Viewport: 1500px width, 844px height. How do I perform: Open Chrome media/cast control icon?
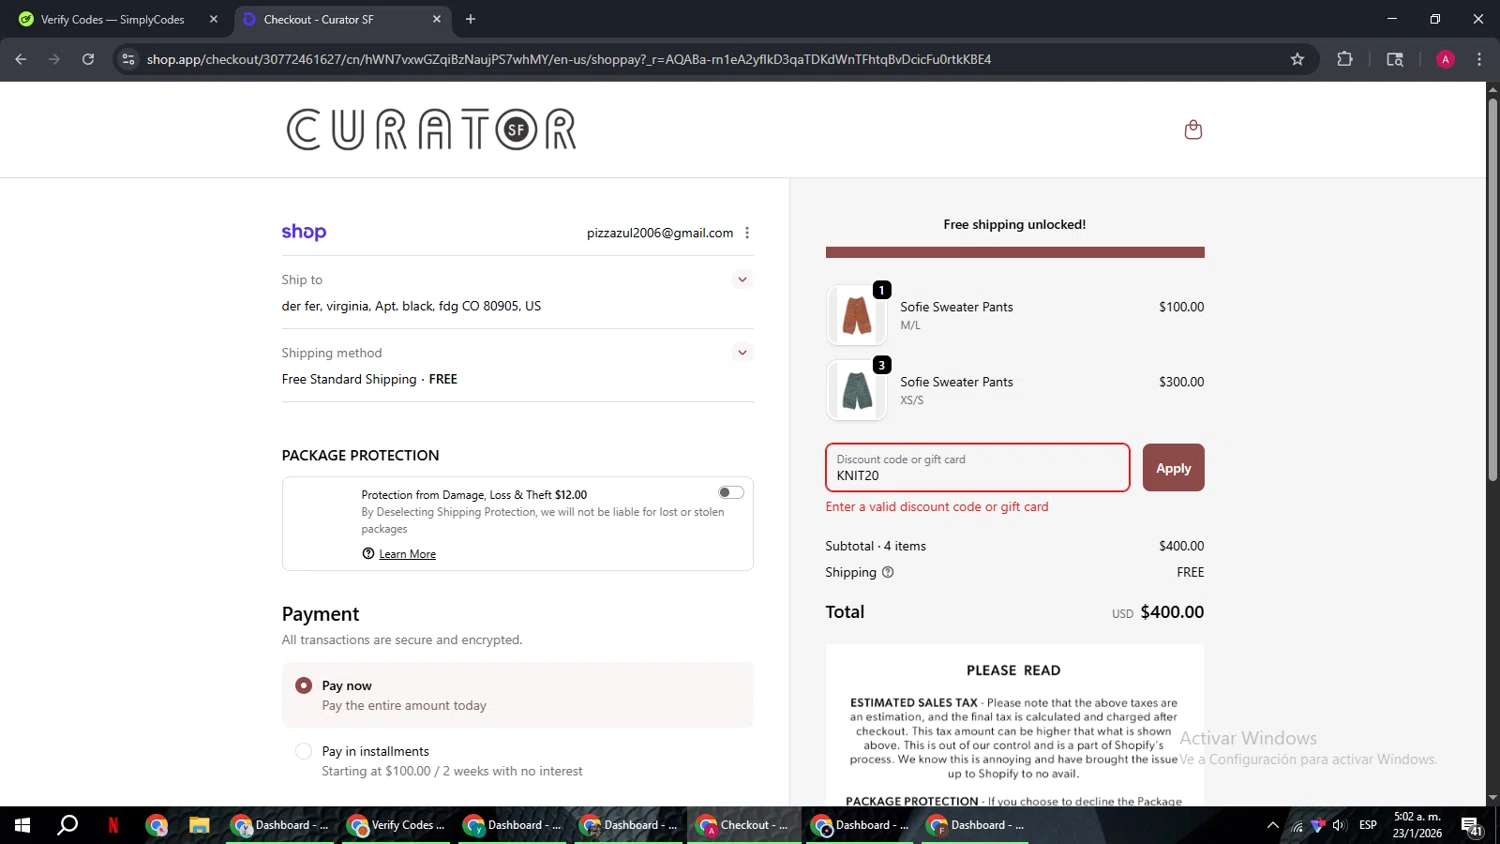(1395, 59)
